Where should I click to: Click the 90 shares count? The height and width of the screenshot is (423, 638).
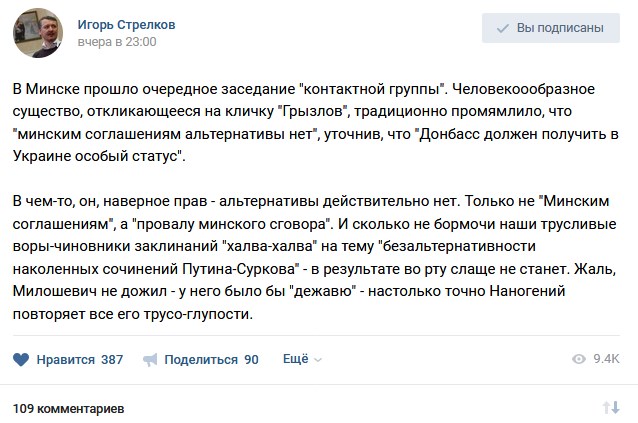tap(251, 360)
